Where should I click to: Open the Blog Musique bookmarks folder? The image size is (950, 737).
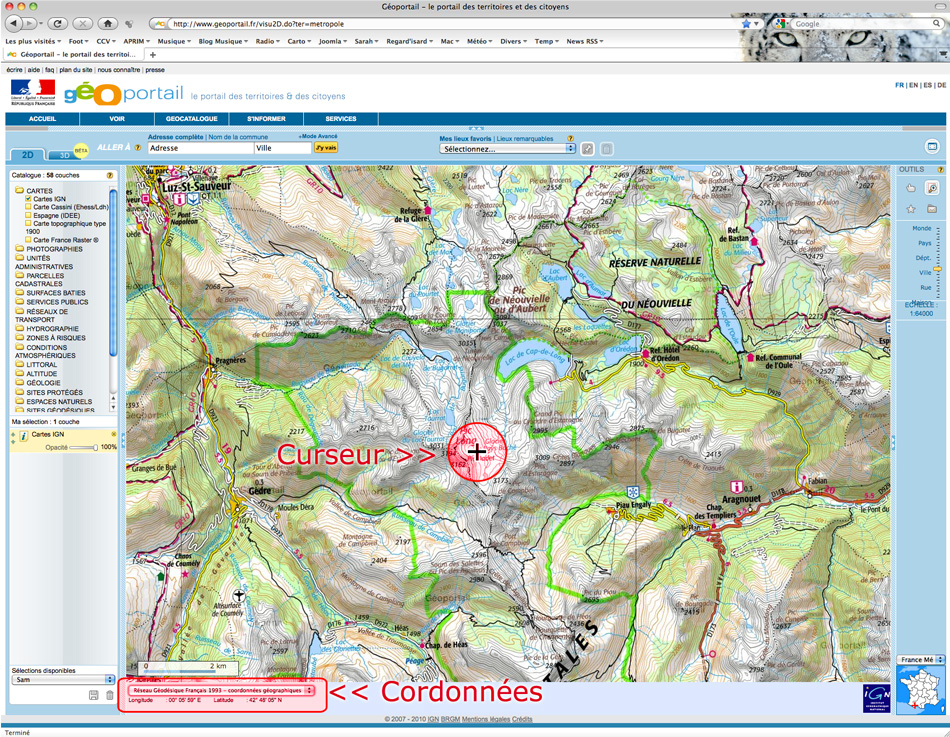223,41
